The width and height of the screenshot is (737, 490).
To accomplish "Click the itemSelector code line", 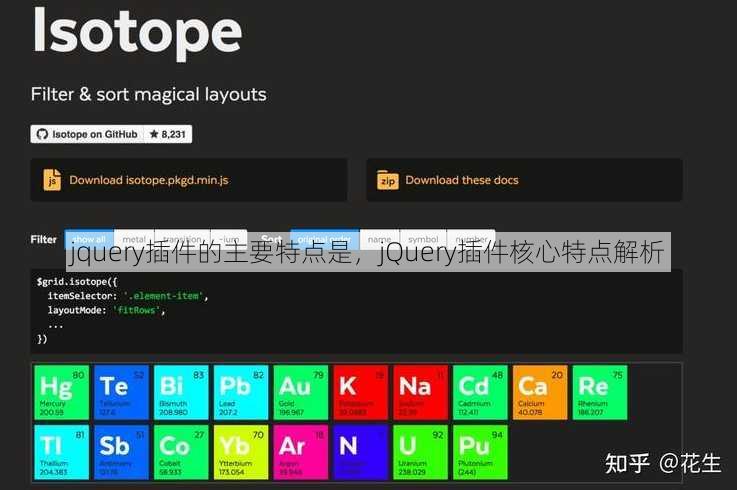I will coord(127,296).
